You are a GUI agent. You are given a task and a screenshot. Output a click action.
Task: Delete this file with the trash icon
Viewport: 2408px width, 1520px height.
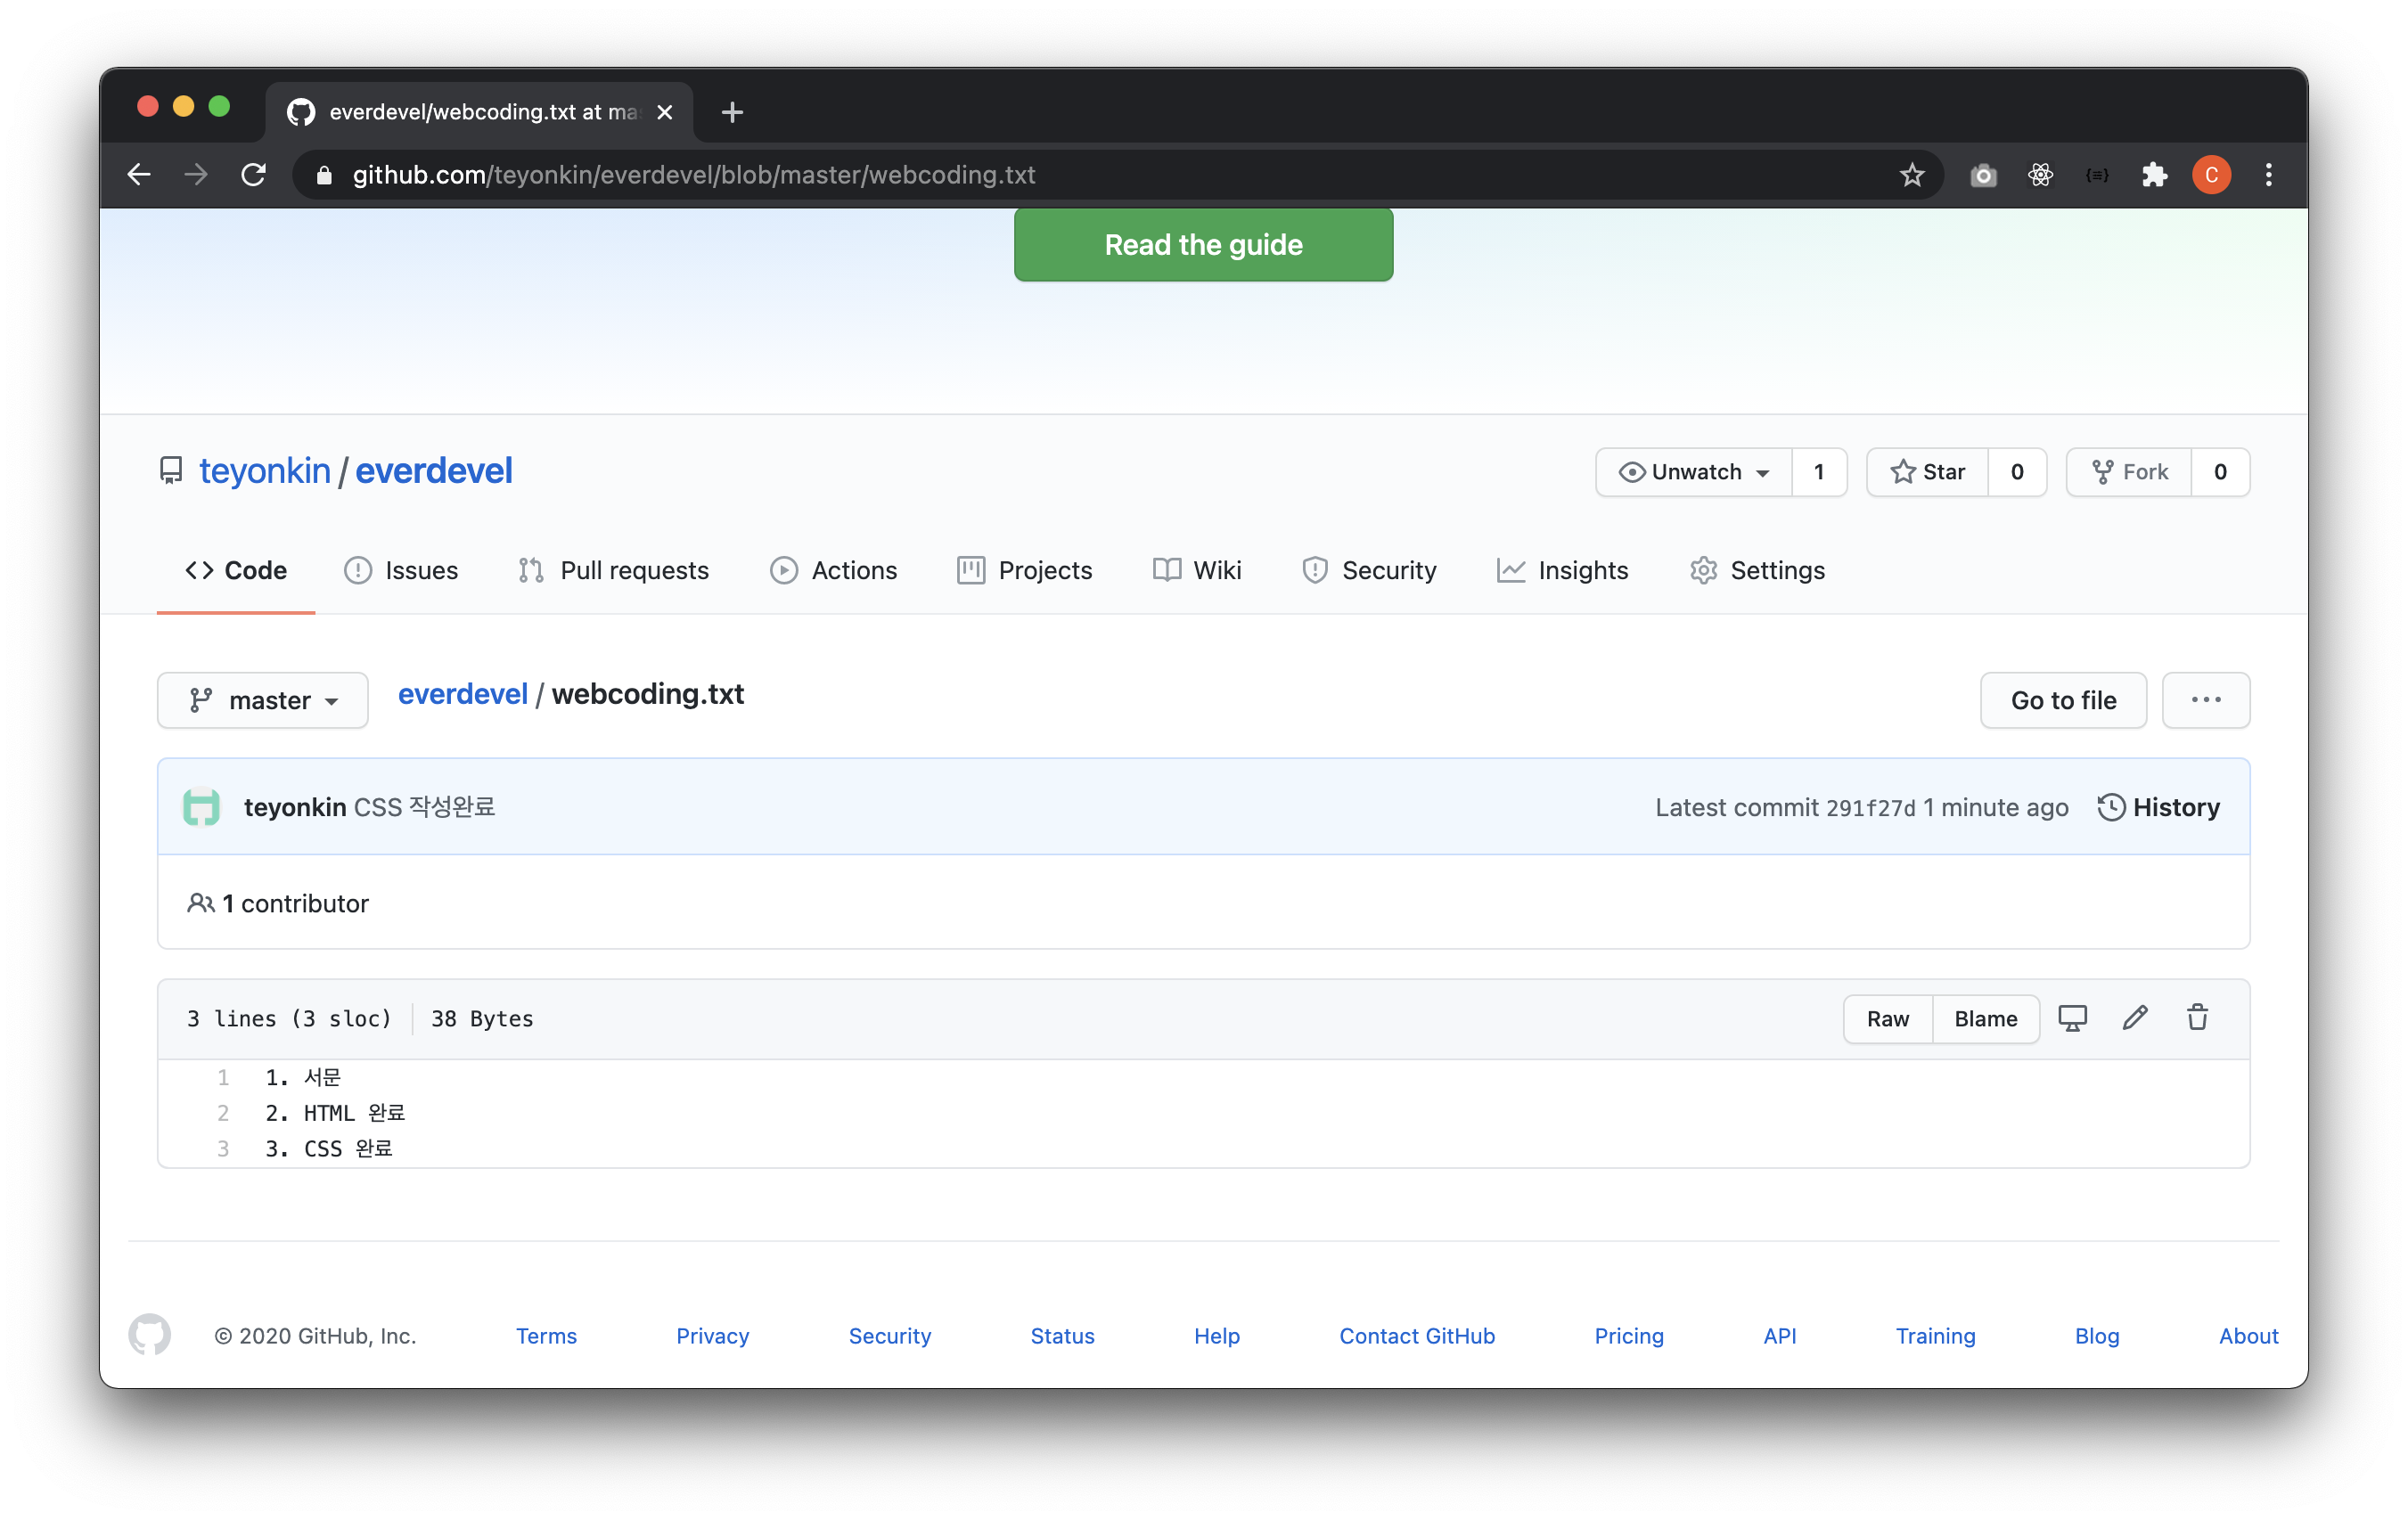(x=2197, y=1018)
